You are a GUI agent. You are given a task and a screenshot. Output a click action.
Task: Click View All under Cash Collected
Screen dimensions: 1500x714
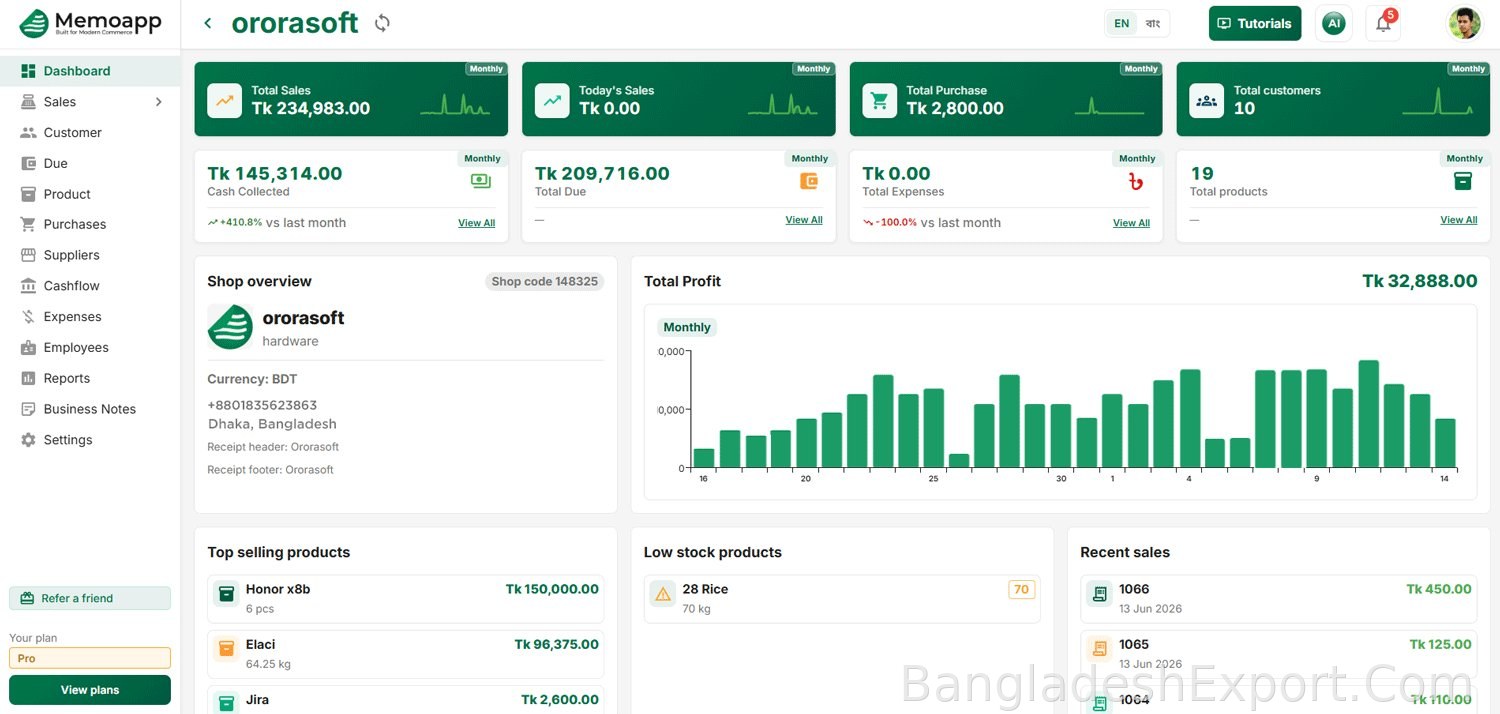pos(476,223)
